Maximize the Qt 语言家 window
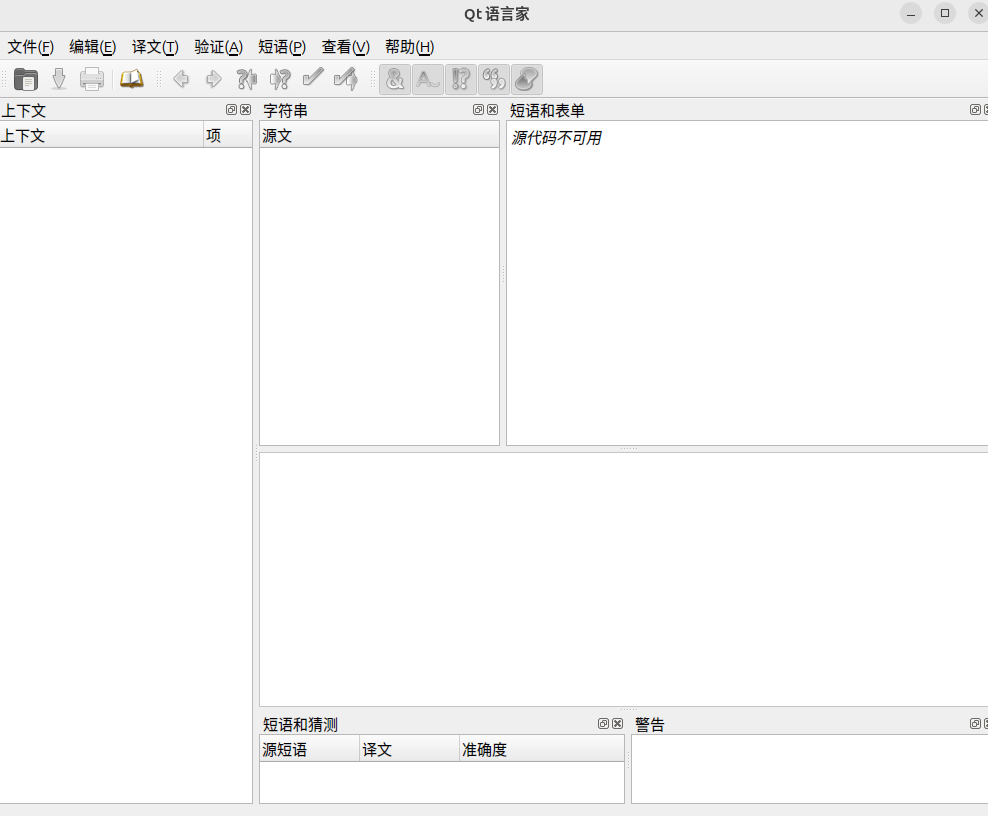The width and height of the screenshot is (988, 816). 945,13
